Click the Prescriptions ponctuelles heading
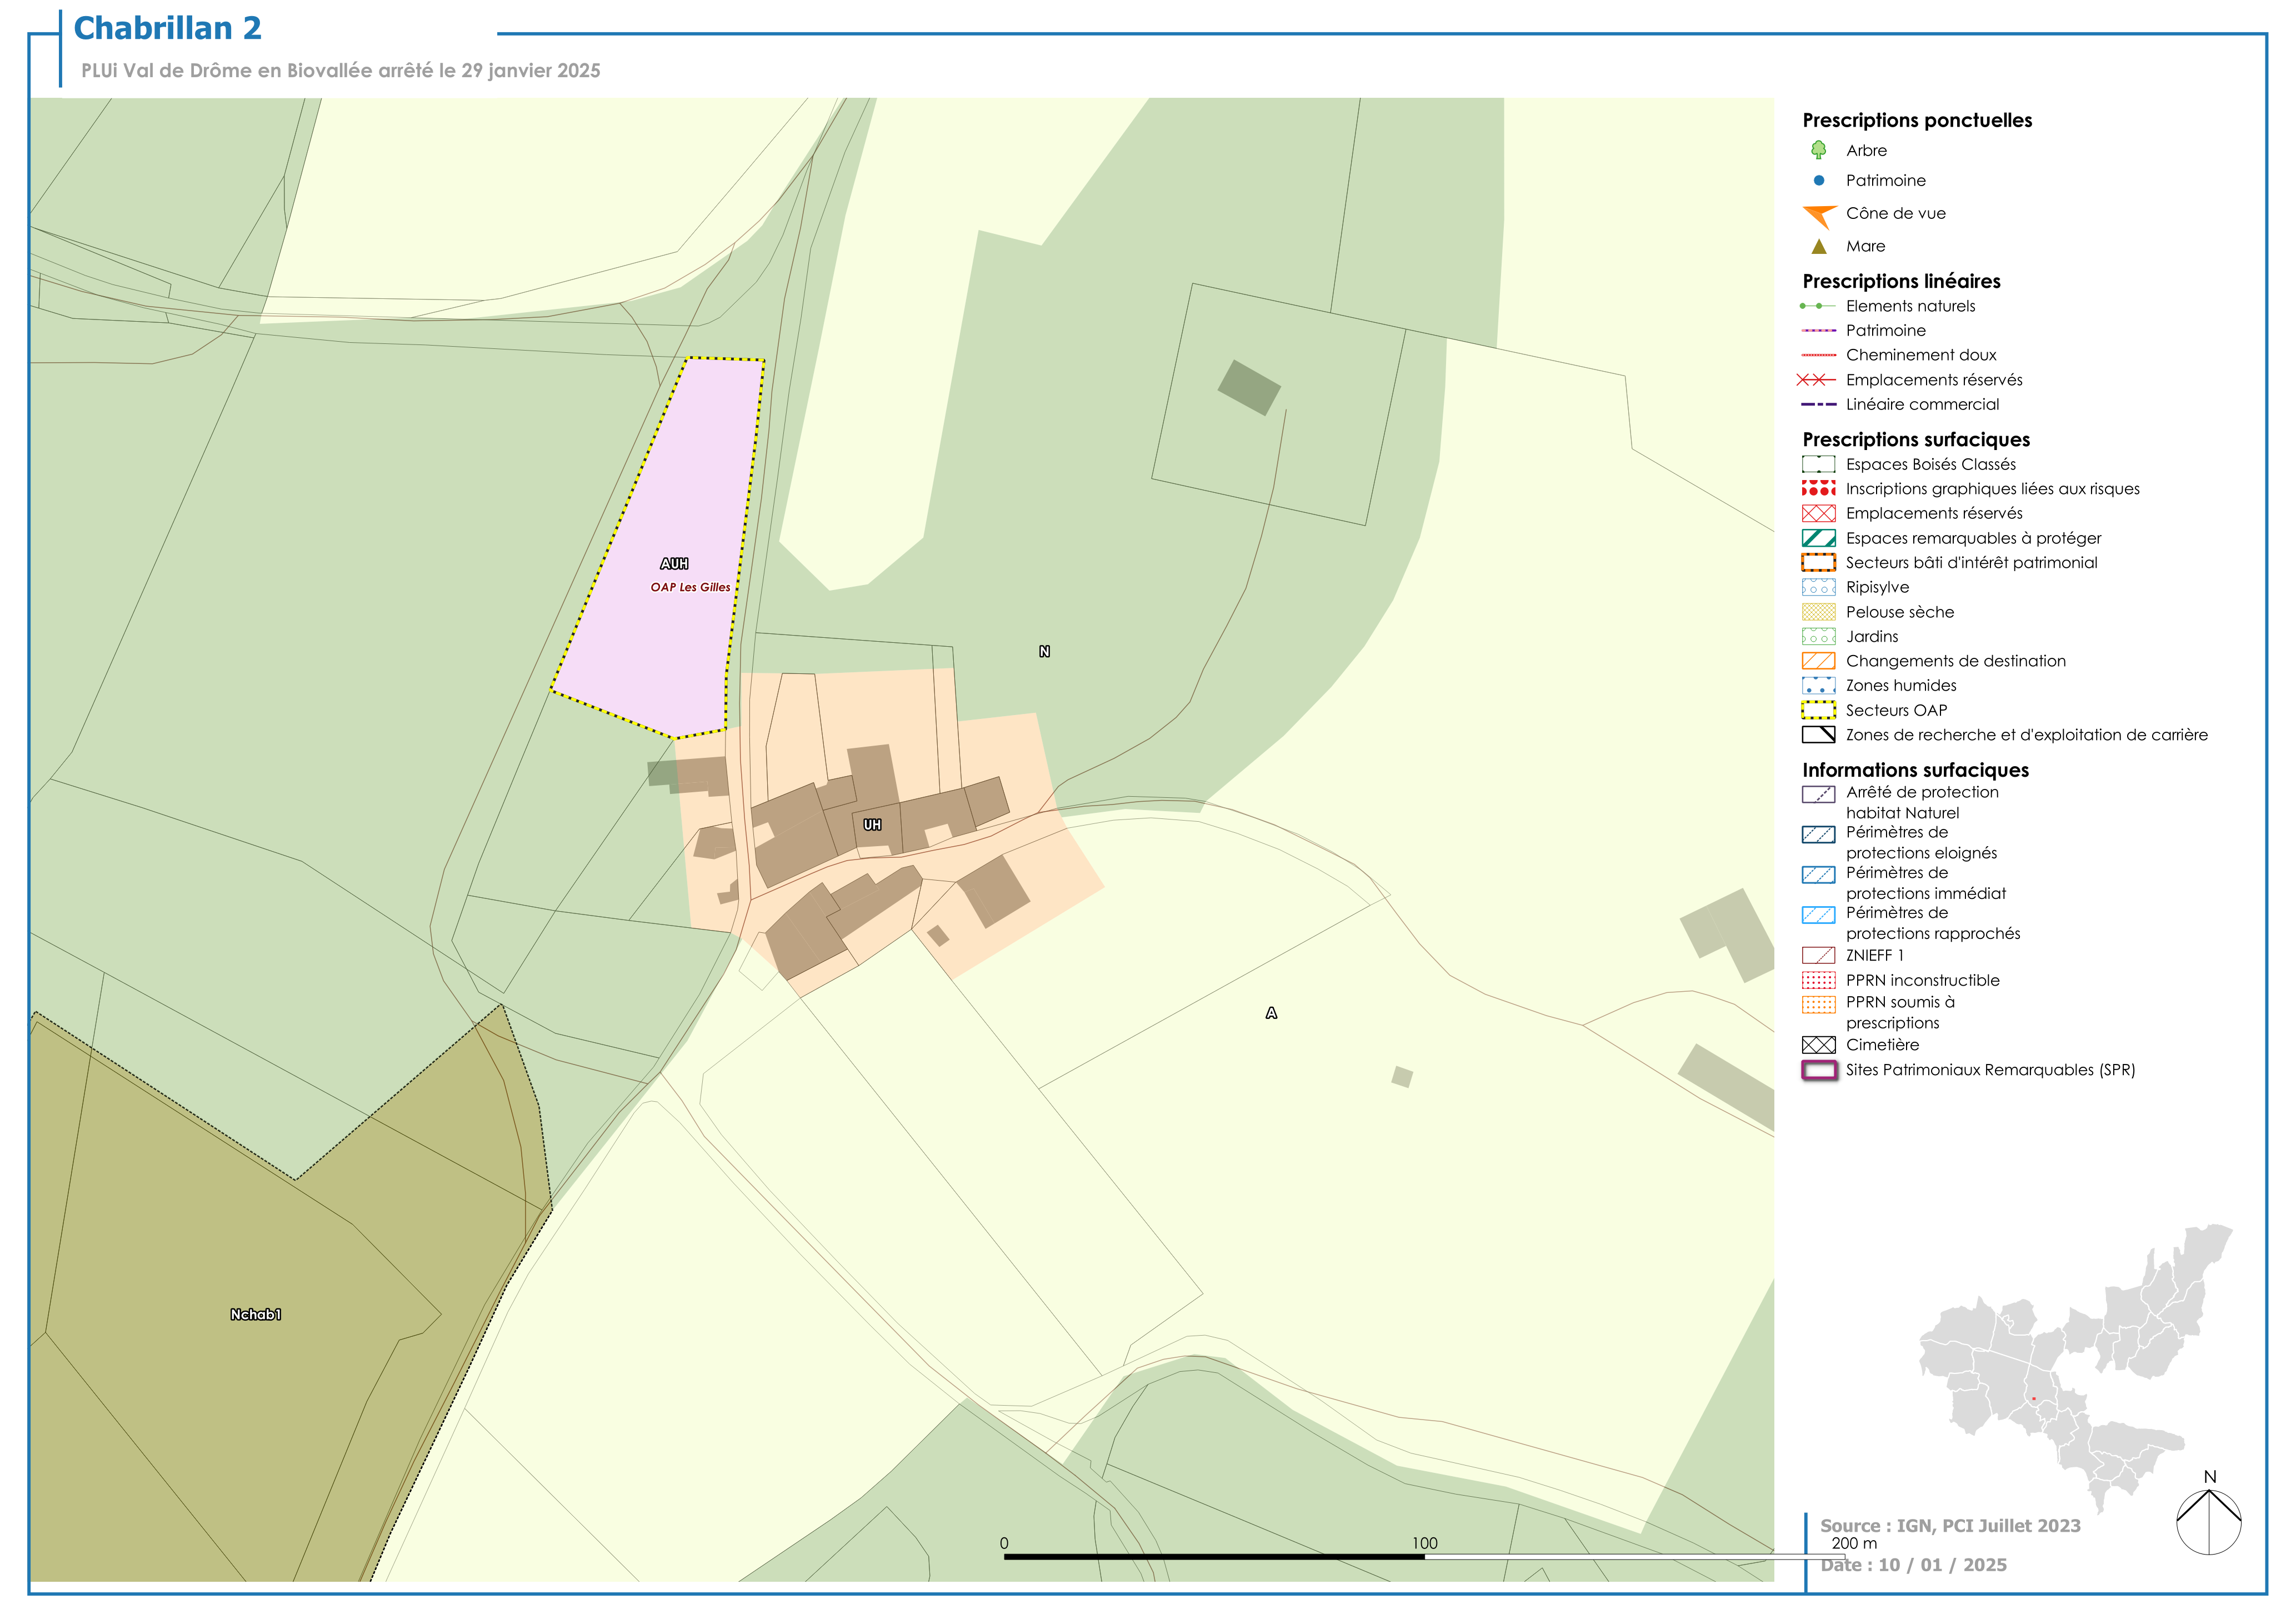The width and height of the screenshot is (2296, 1624). [1917, 121]
